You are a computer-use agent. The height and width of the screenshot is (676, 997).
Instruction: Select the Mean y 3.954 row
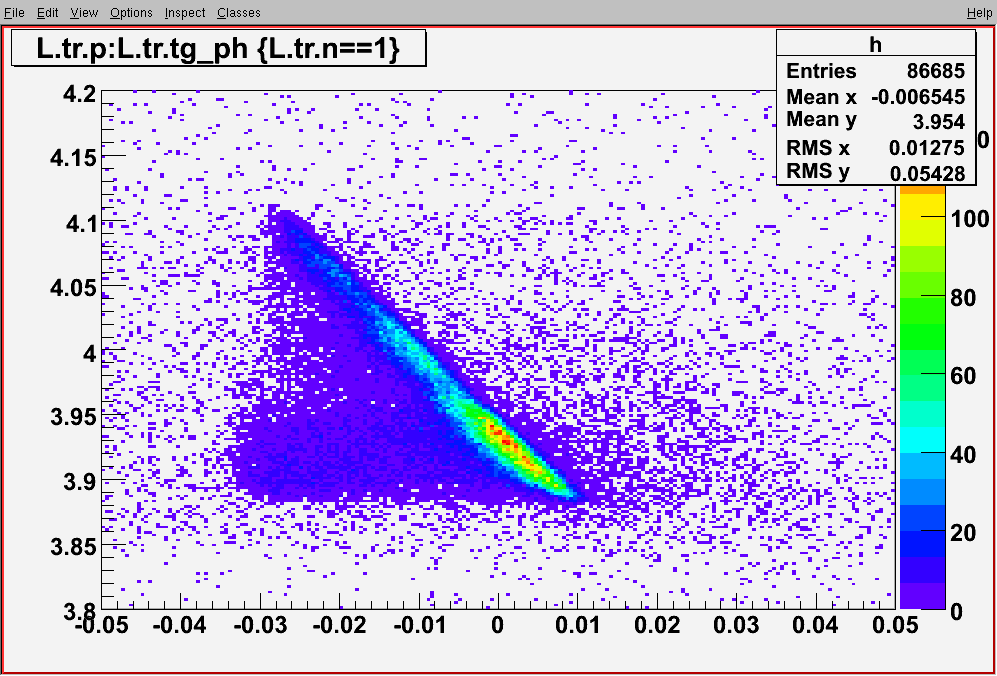pyautogui.click(x=876, y=120)
